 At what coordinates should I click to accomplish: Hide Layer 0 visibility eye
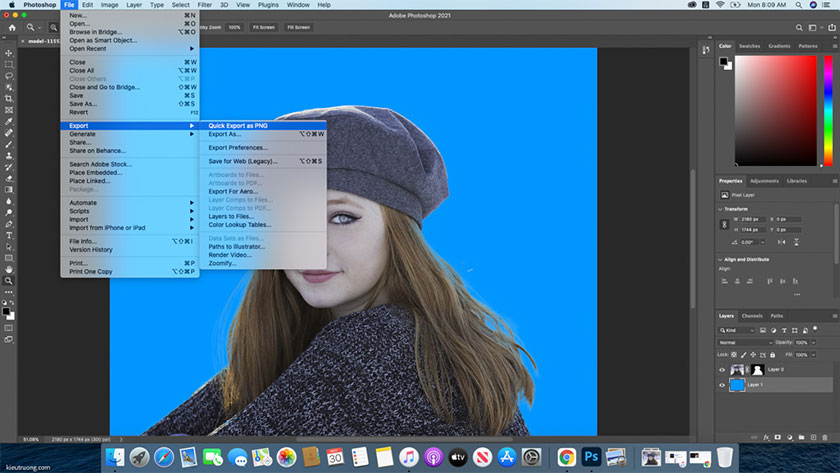(722, 370)
